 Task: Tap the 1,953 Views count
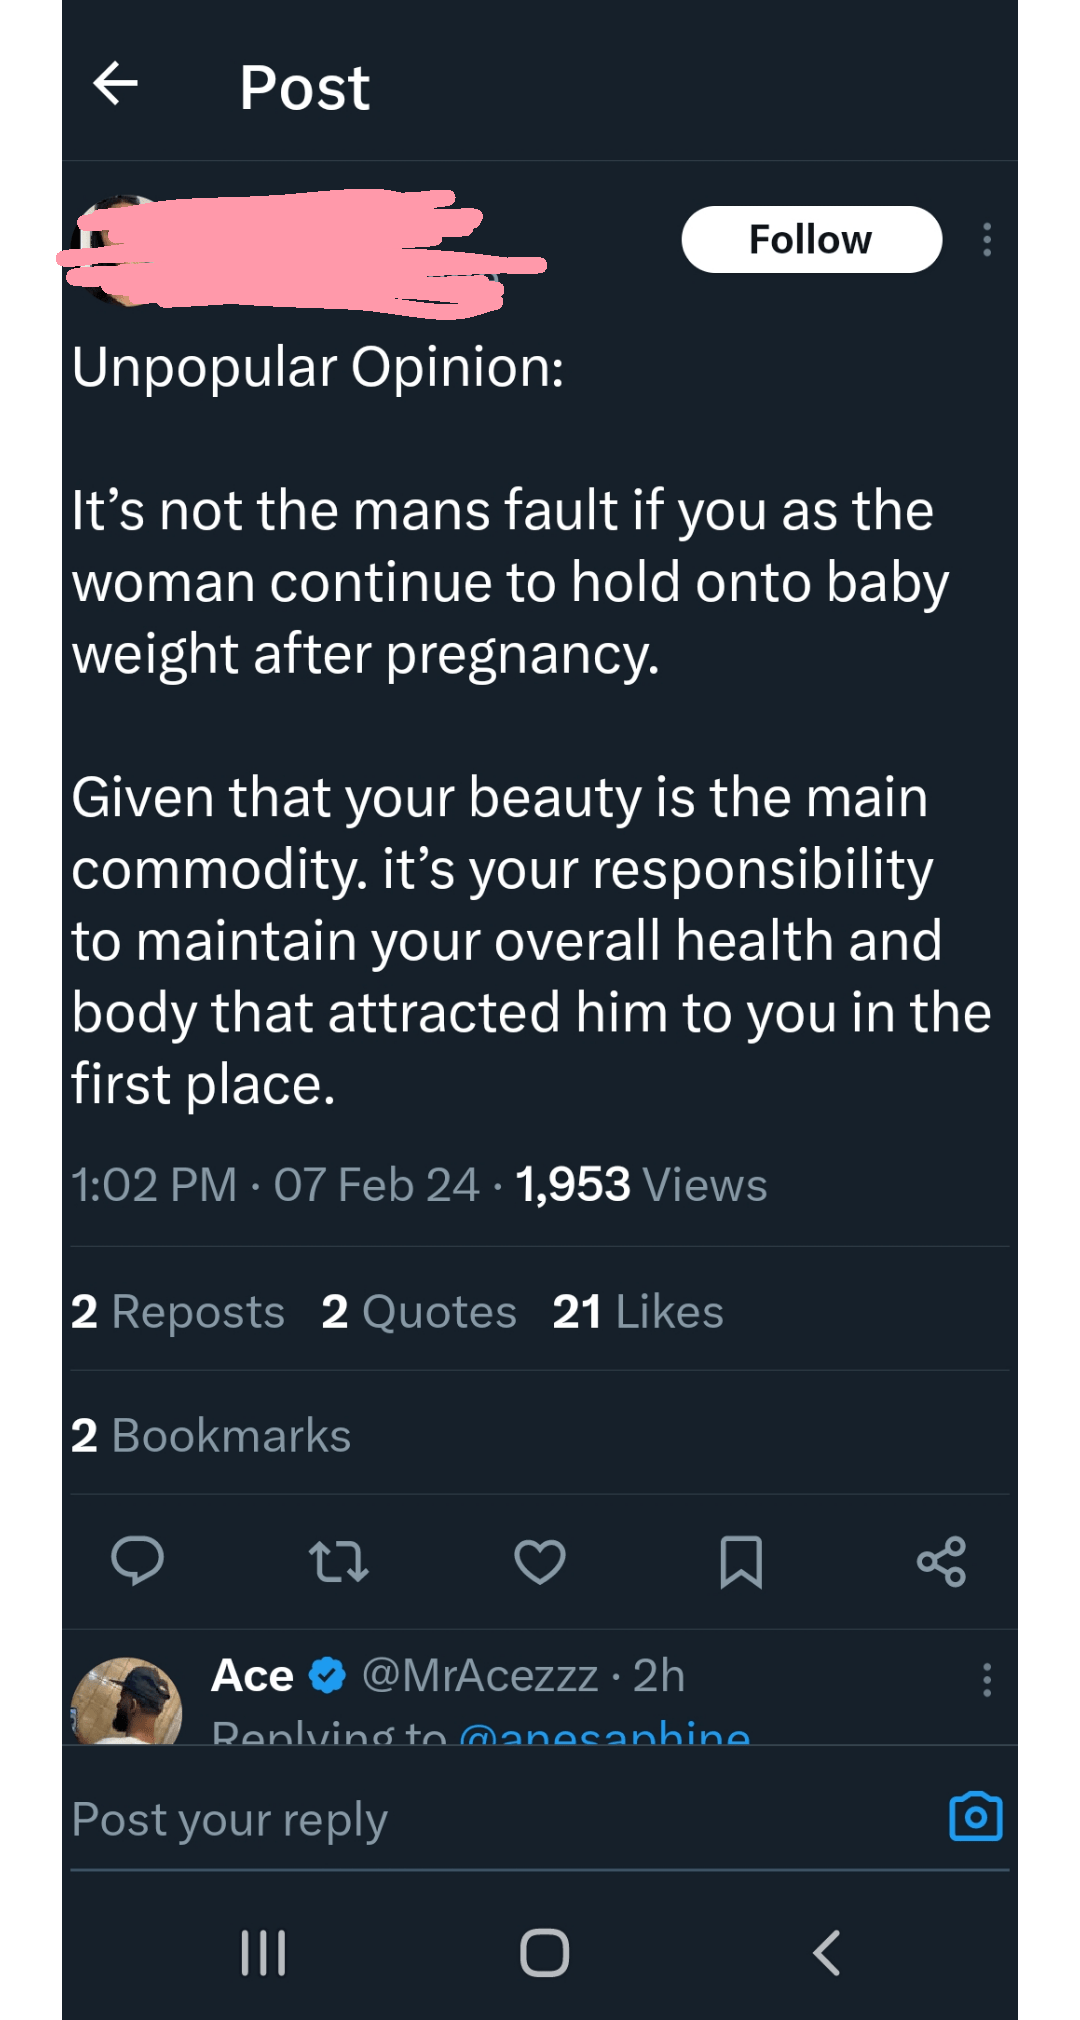click(x=638, y=1184)
